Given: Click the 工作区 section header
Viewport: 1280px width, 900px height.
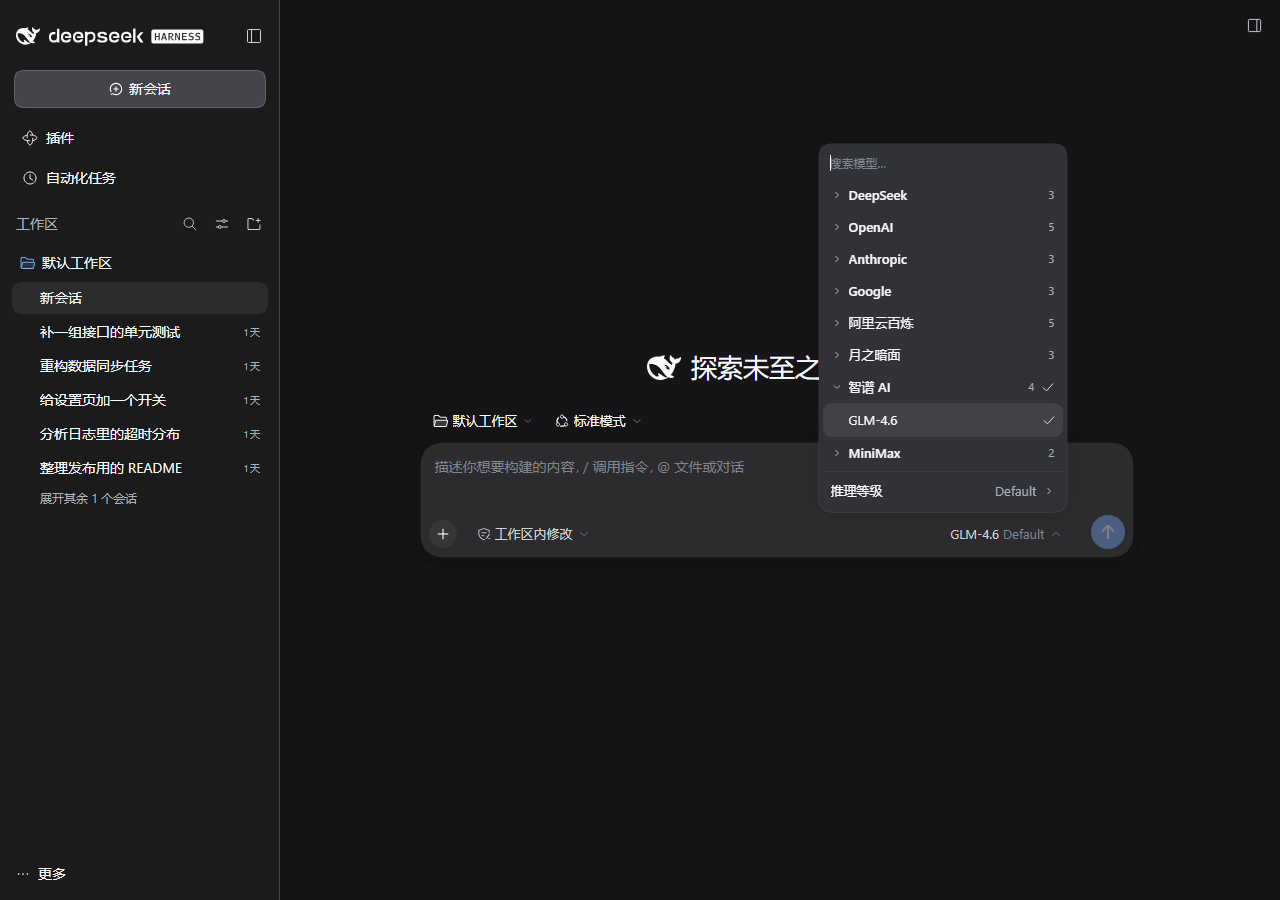Looking at the screenshot, I should coord(37,224).
